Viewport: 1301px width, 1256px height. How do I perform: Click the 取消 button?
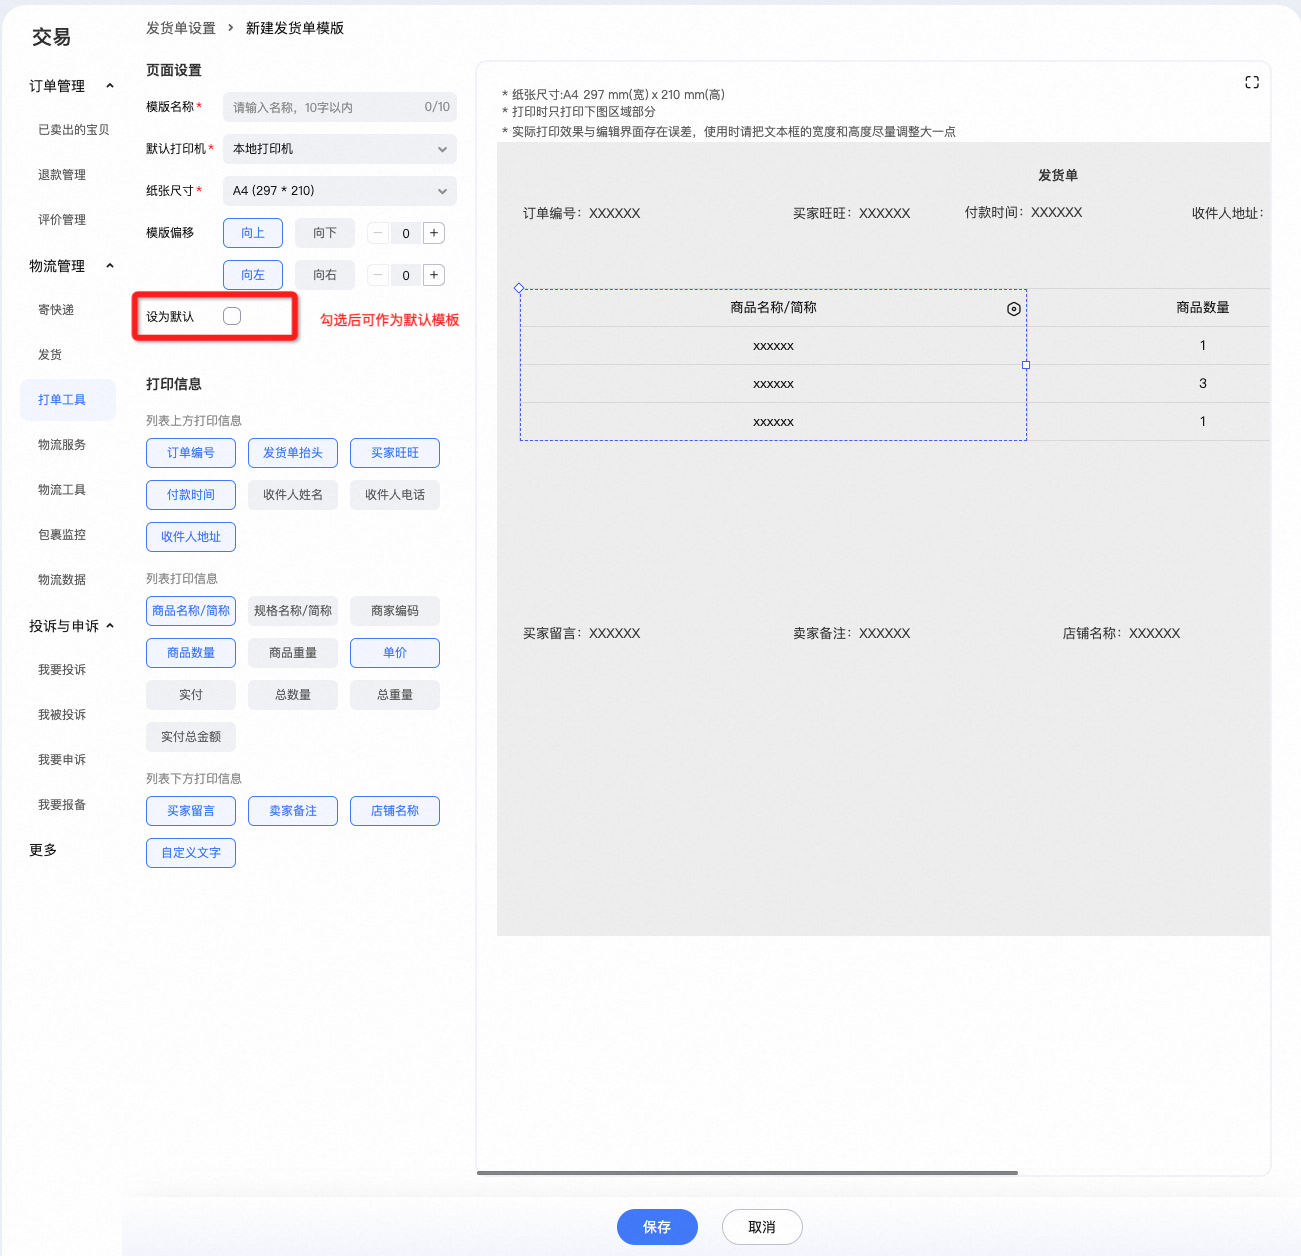762,1227
